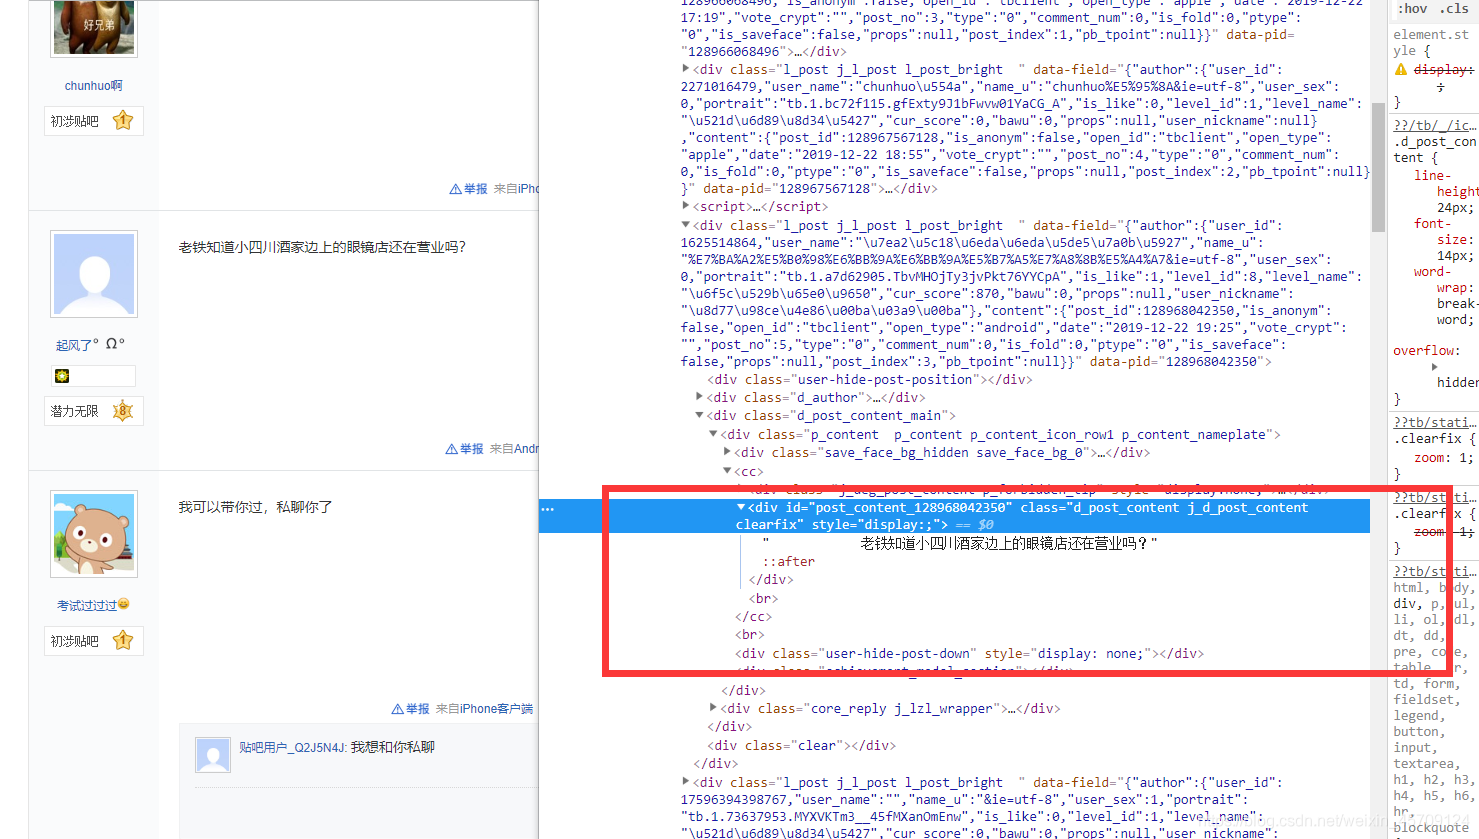Click the yellow warning icon beside display property
The height and width of the screenshot is (839, 1479).
click(1401, 70)
